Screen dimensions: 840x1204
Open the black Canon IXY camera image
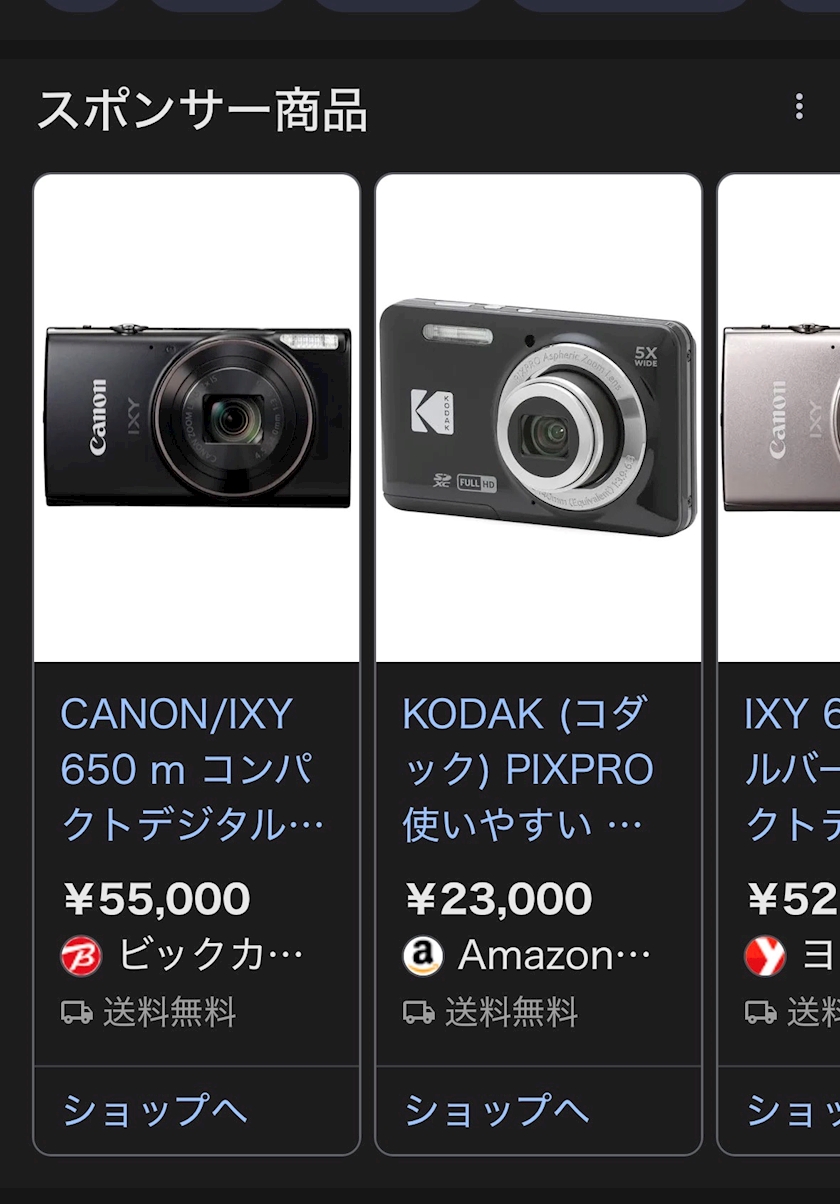pyautogui.click(x=197, y=418)
